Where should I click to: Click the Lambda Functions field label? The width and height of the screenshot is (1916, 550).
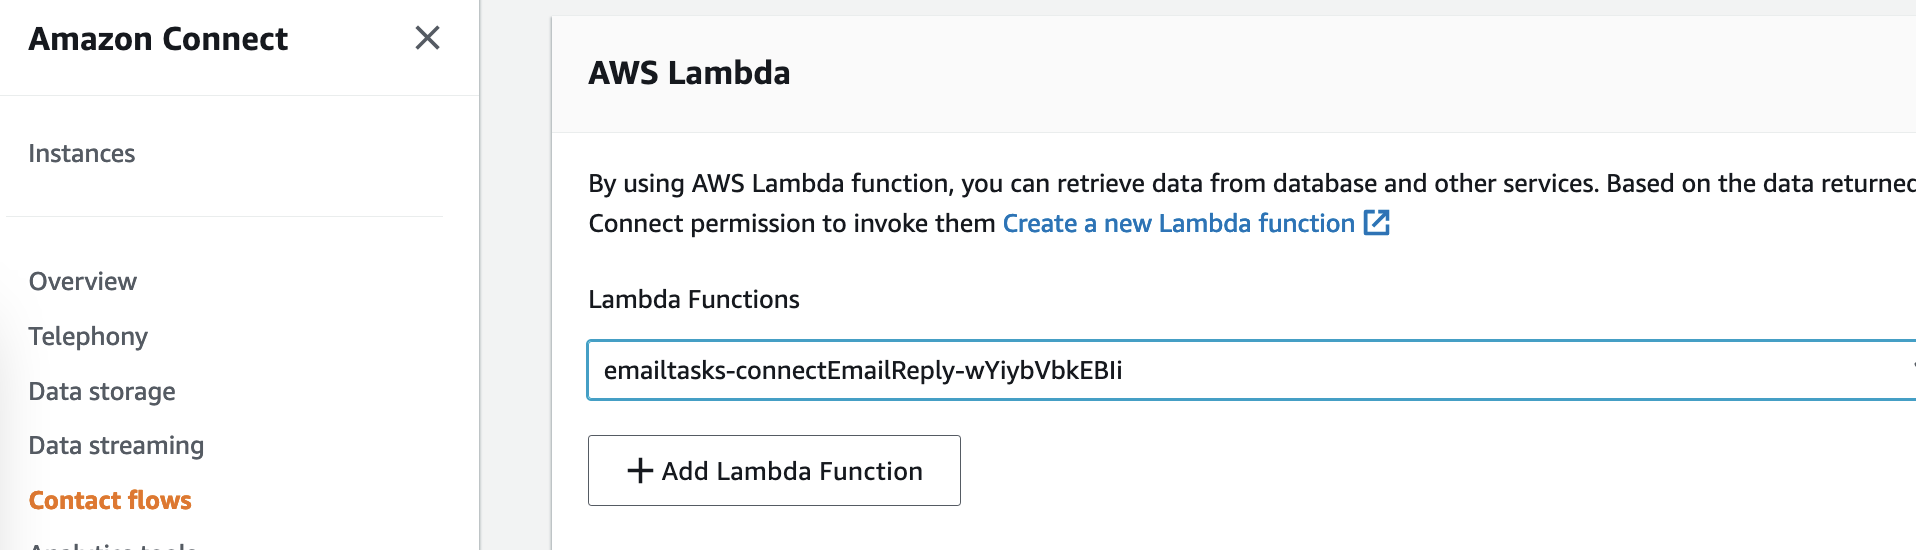pyautogui.click(x=694, y=299)
